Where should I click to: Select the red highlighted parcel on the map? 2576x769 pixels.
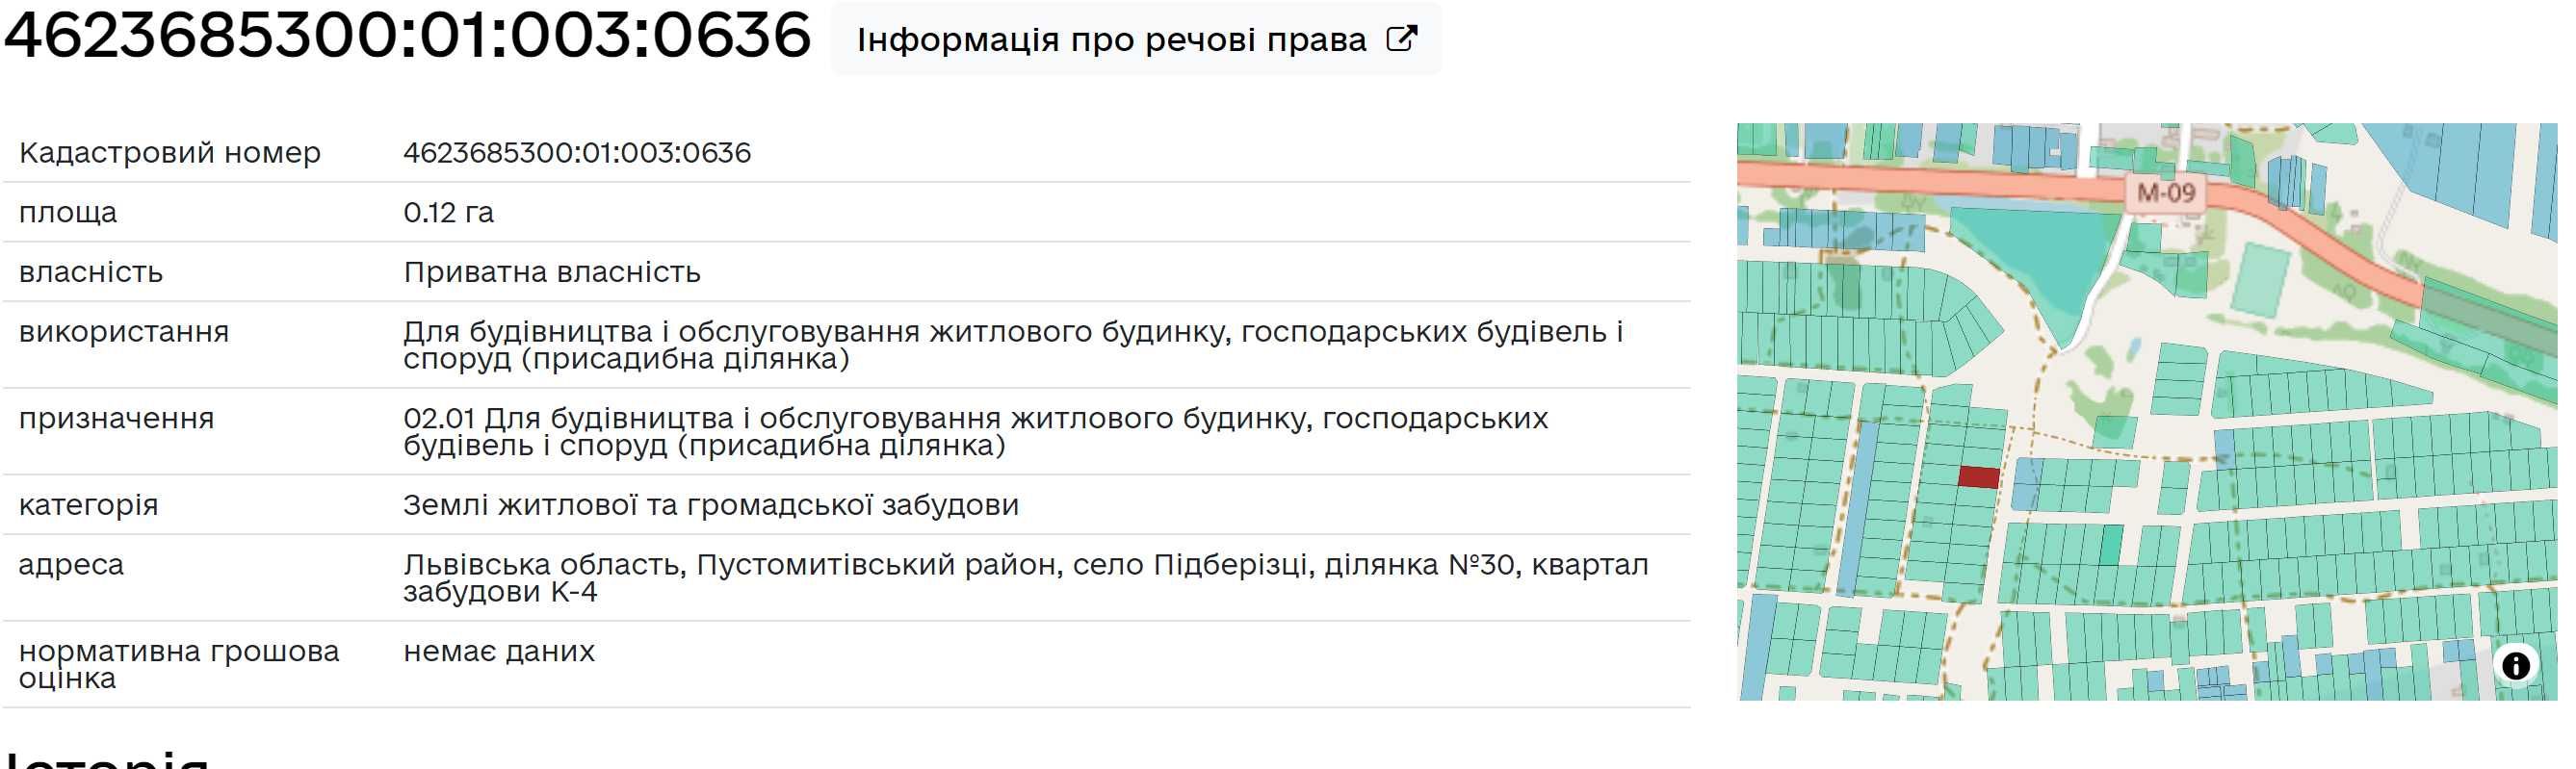[1978, 477]
